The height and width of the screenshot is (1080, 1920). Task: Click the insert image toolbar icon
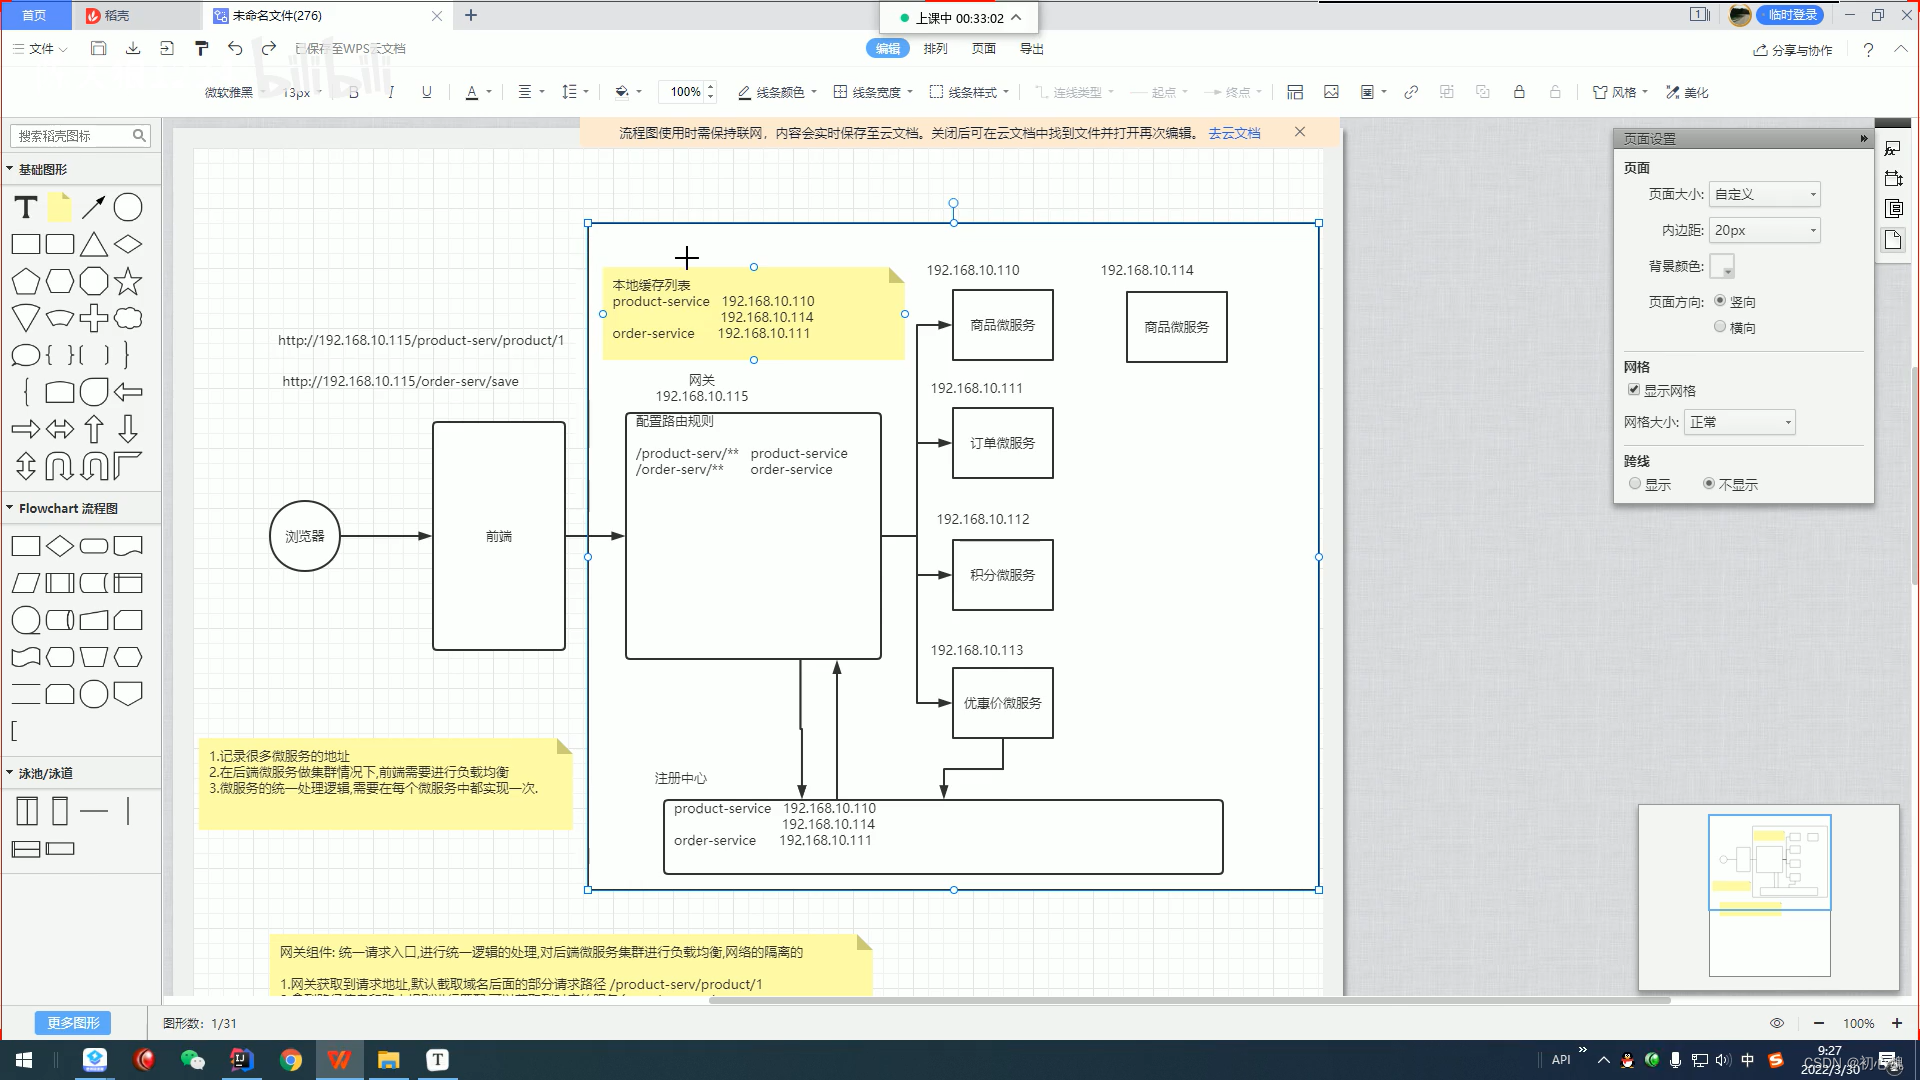[1331, 92]
